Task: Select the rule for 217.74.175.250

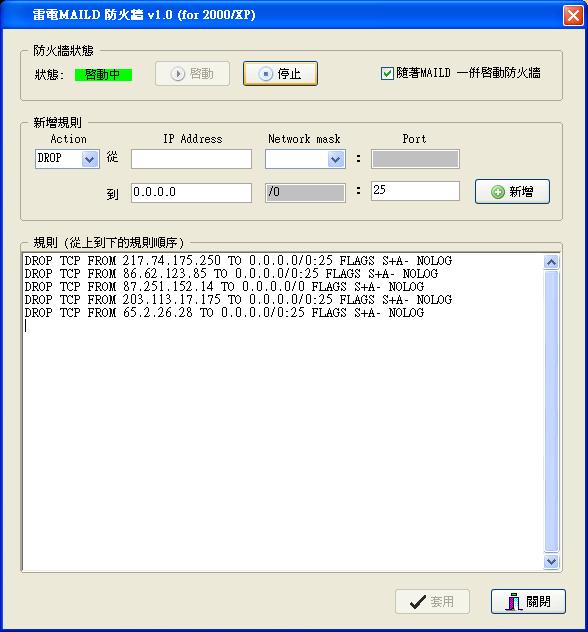Action: [x=238, y=261]
